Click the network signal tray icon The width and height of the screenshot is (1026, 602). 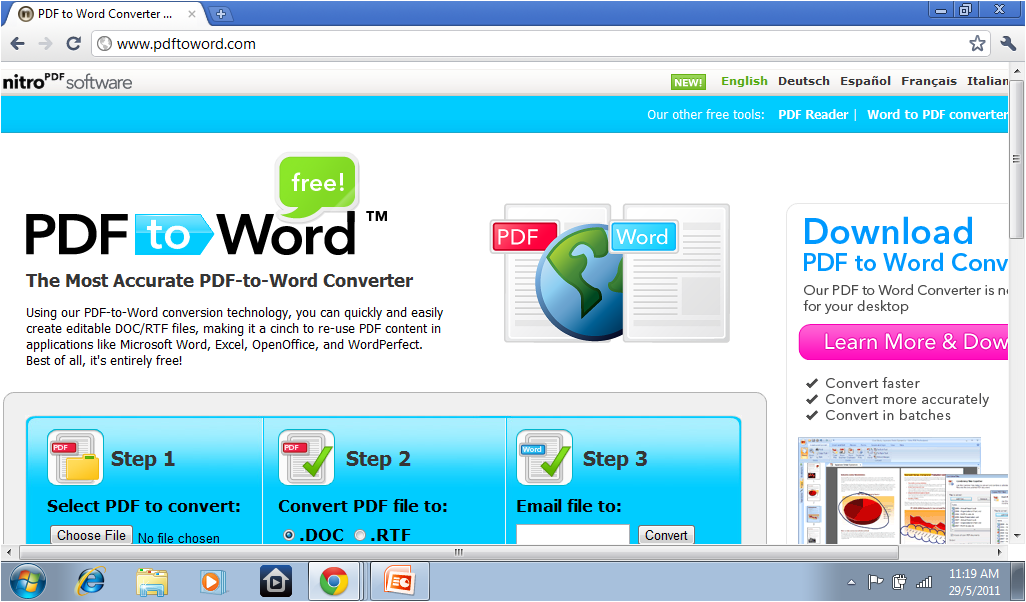pos(924,582)
